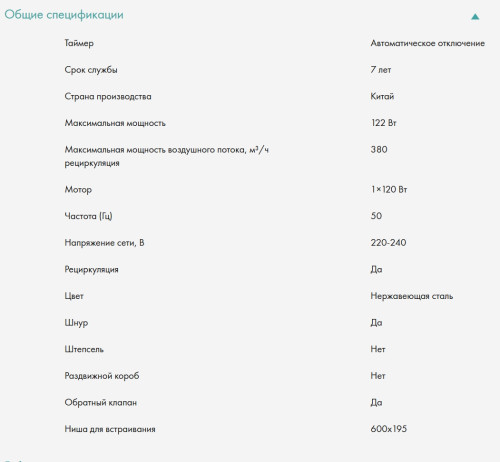Click the Китай value
Image resolution: width=500 pixels, height=462 pixels.
coord(382,96)
